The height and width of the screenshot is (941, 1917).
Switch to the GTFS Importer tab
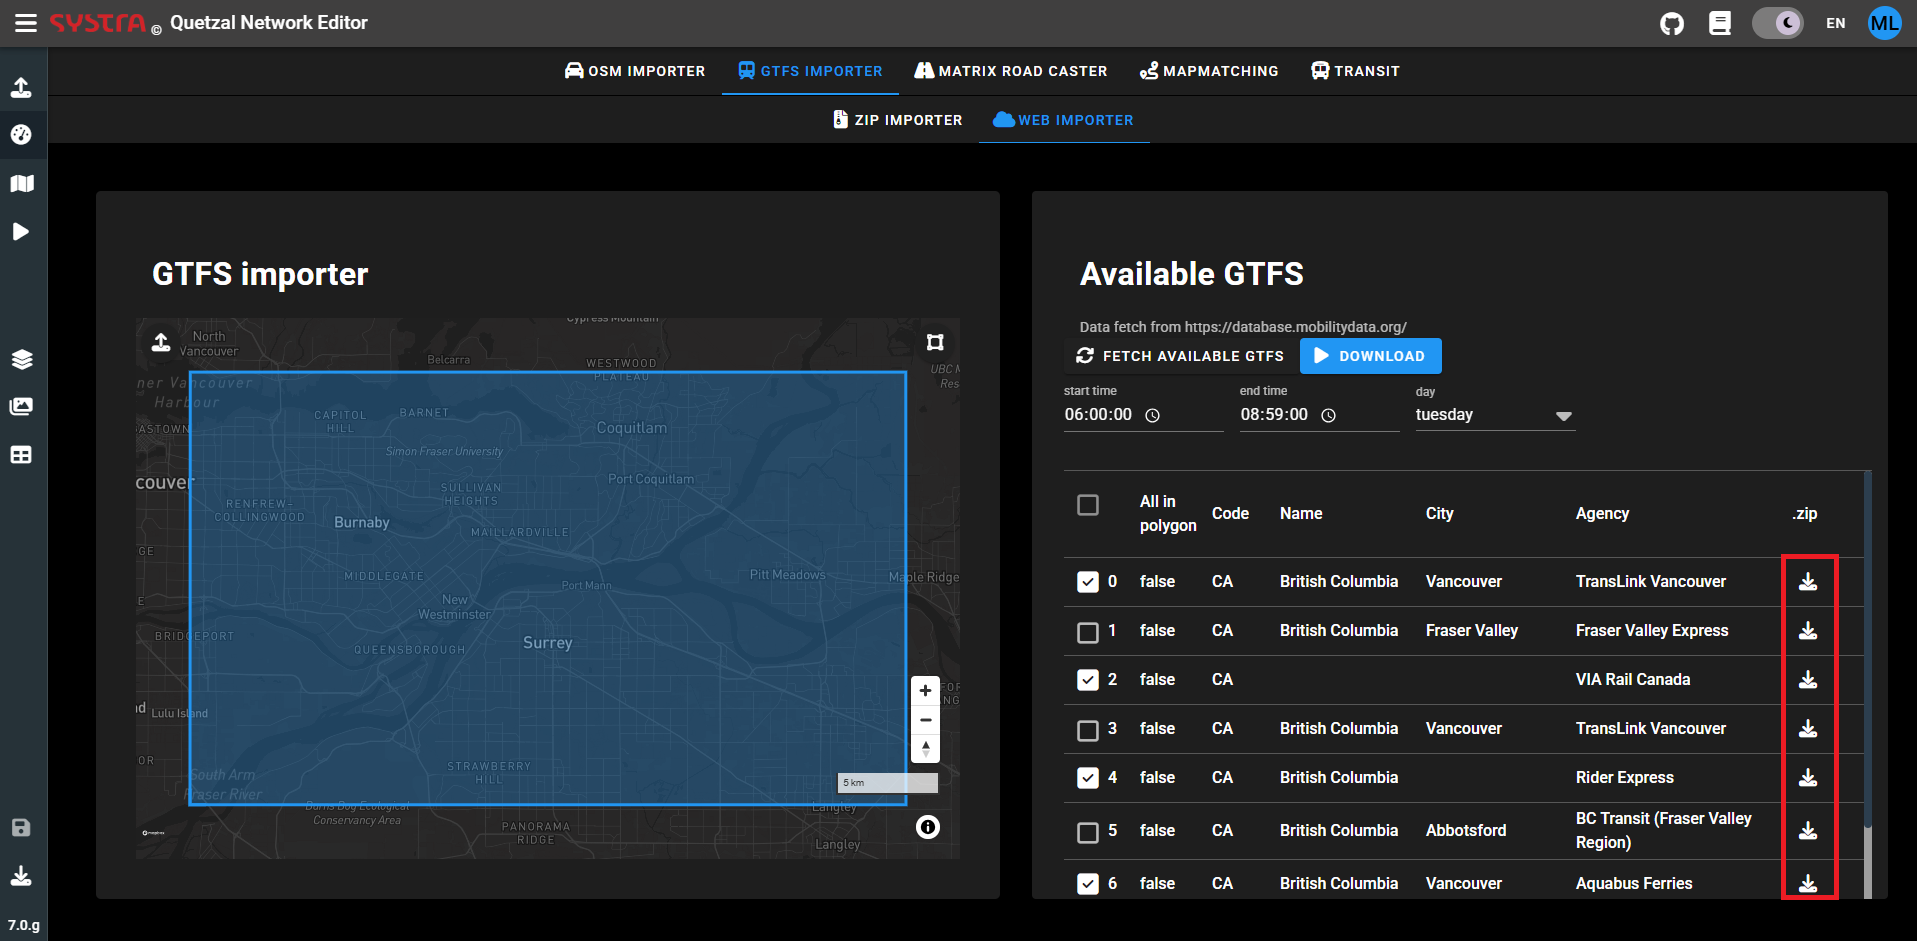point(810,71)
